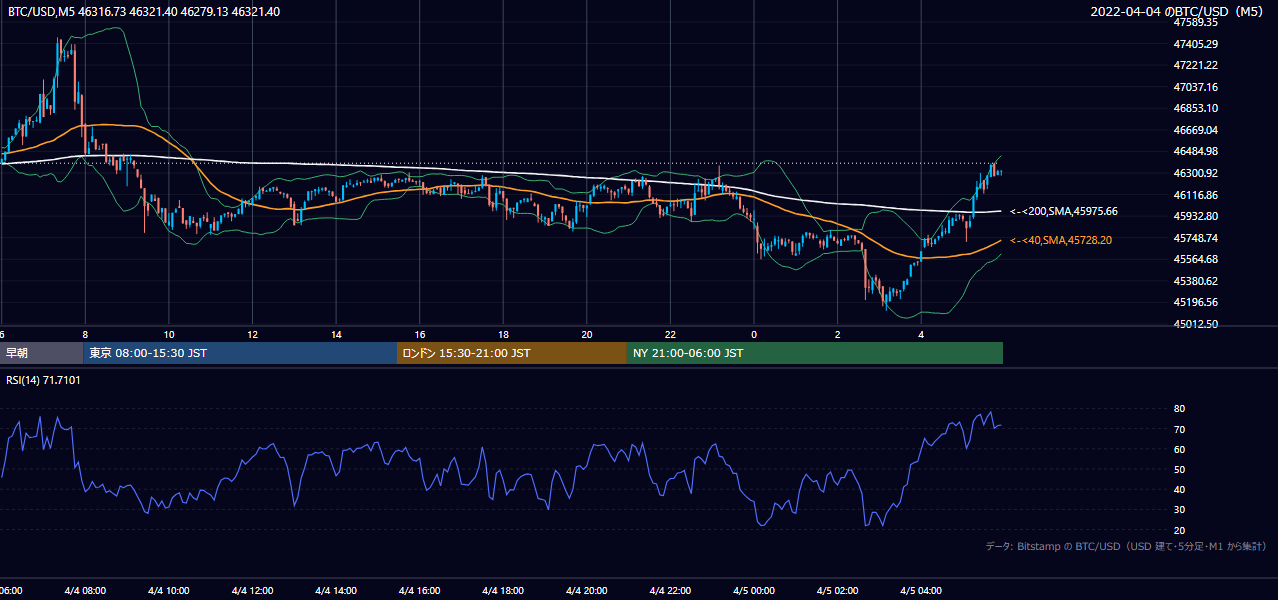Click bottom date label 4/4 22:00

pyautogui.click(x=671, y=591)
